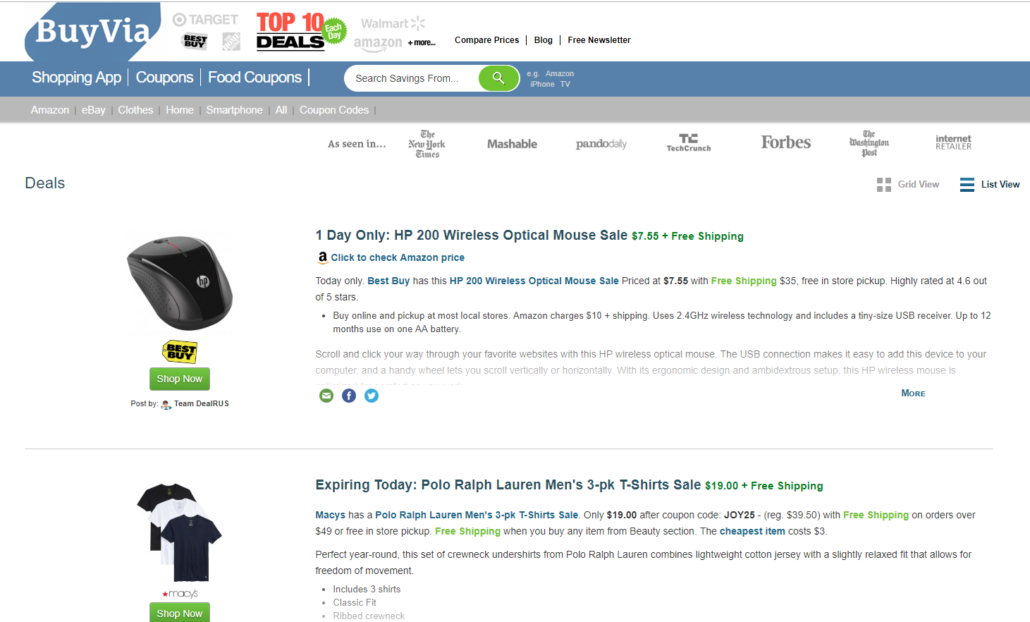1030x622 pixels.
Task: Open the HP 200 Wireless Mouse deal title
Action: 471,235
